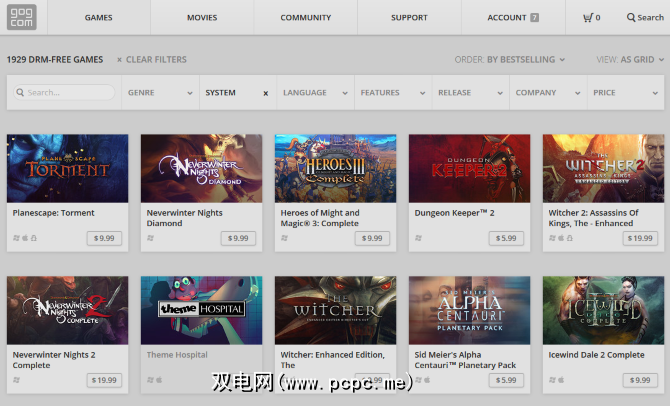
Task: Open the Dungeon Keeper 2 cover image
Action: coord(469,168)
